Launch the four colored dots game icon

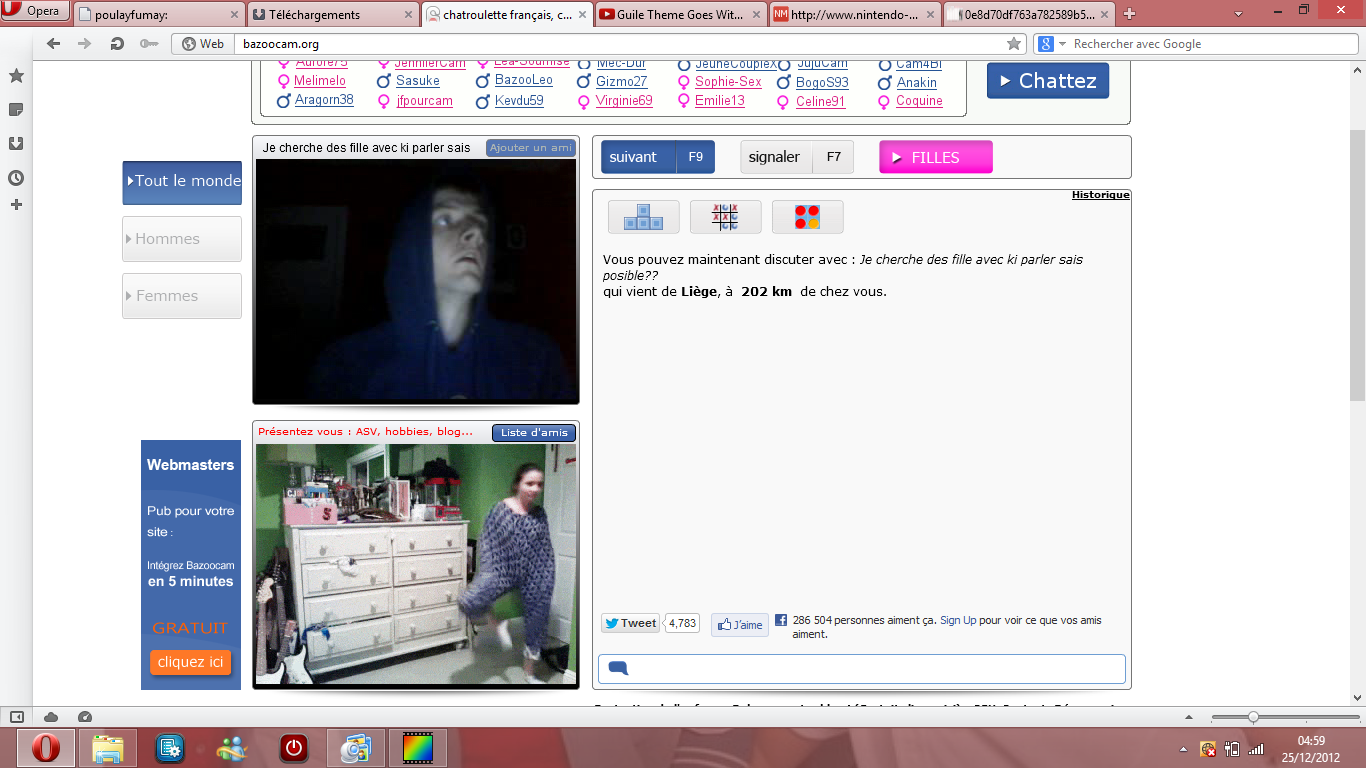(807, 217)
